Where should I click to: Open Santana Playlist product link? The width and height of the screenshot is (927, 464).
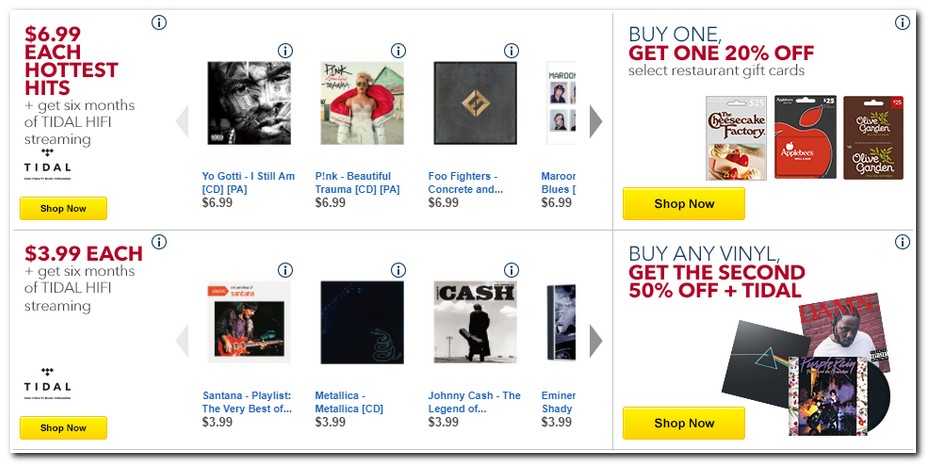coord(247,402)
